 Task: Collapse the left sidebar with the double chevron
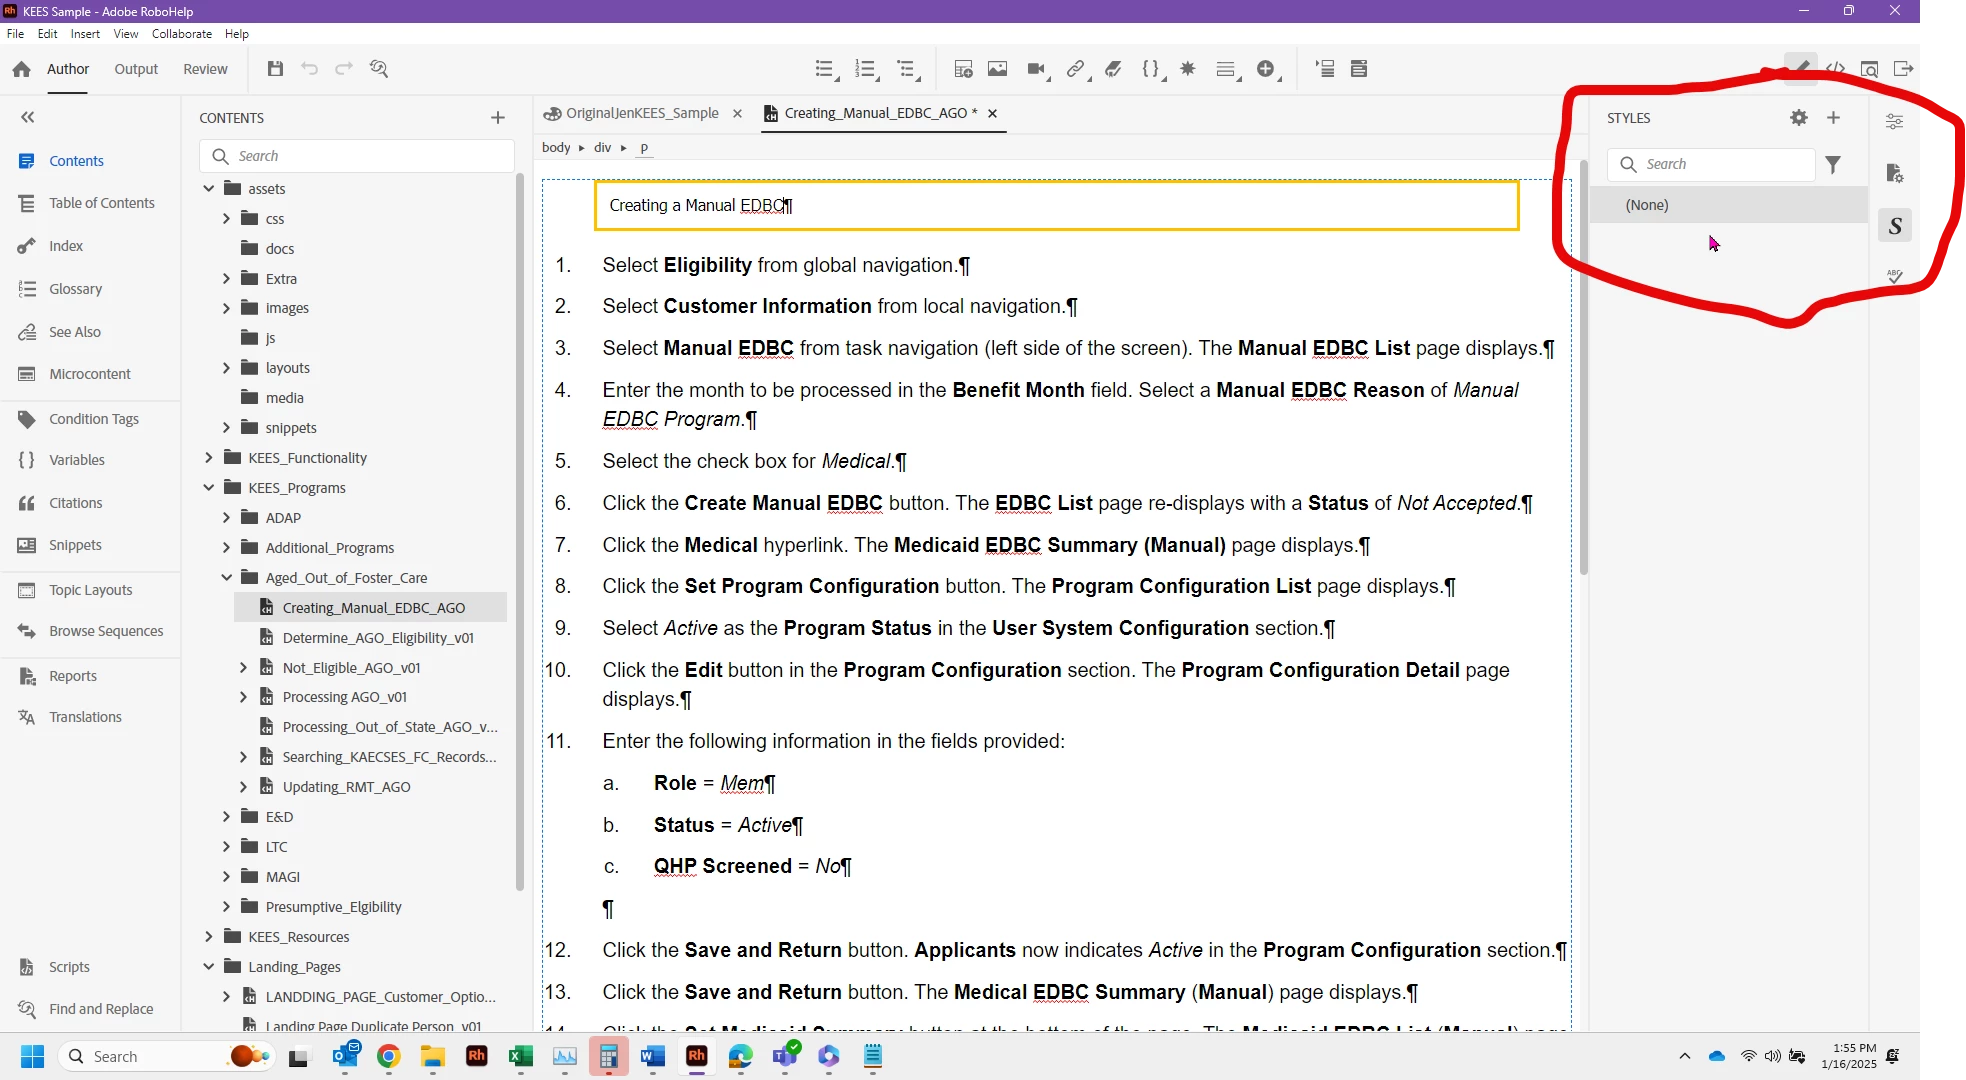click(28, 118)
